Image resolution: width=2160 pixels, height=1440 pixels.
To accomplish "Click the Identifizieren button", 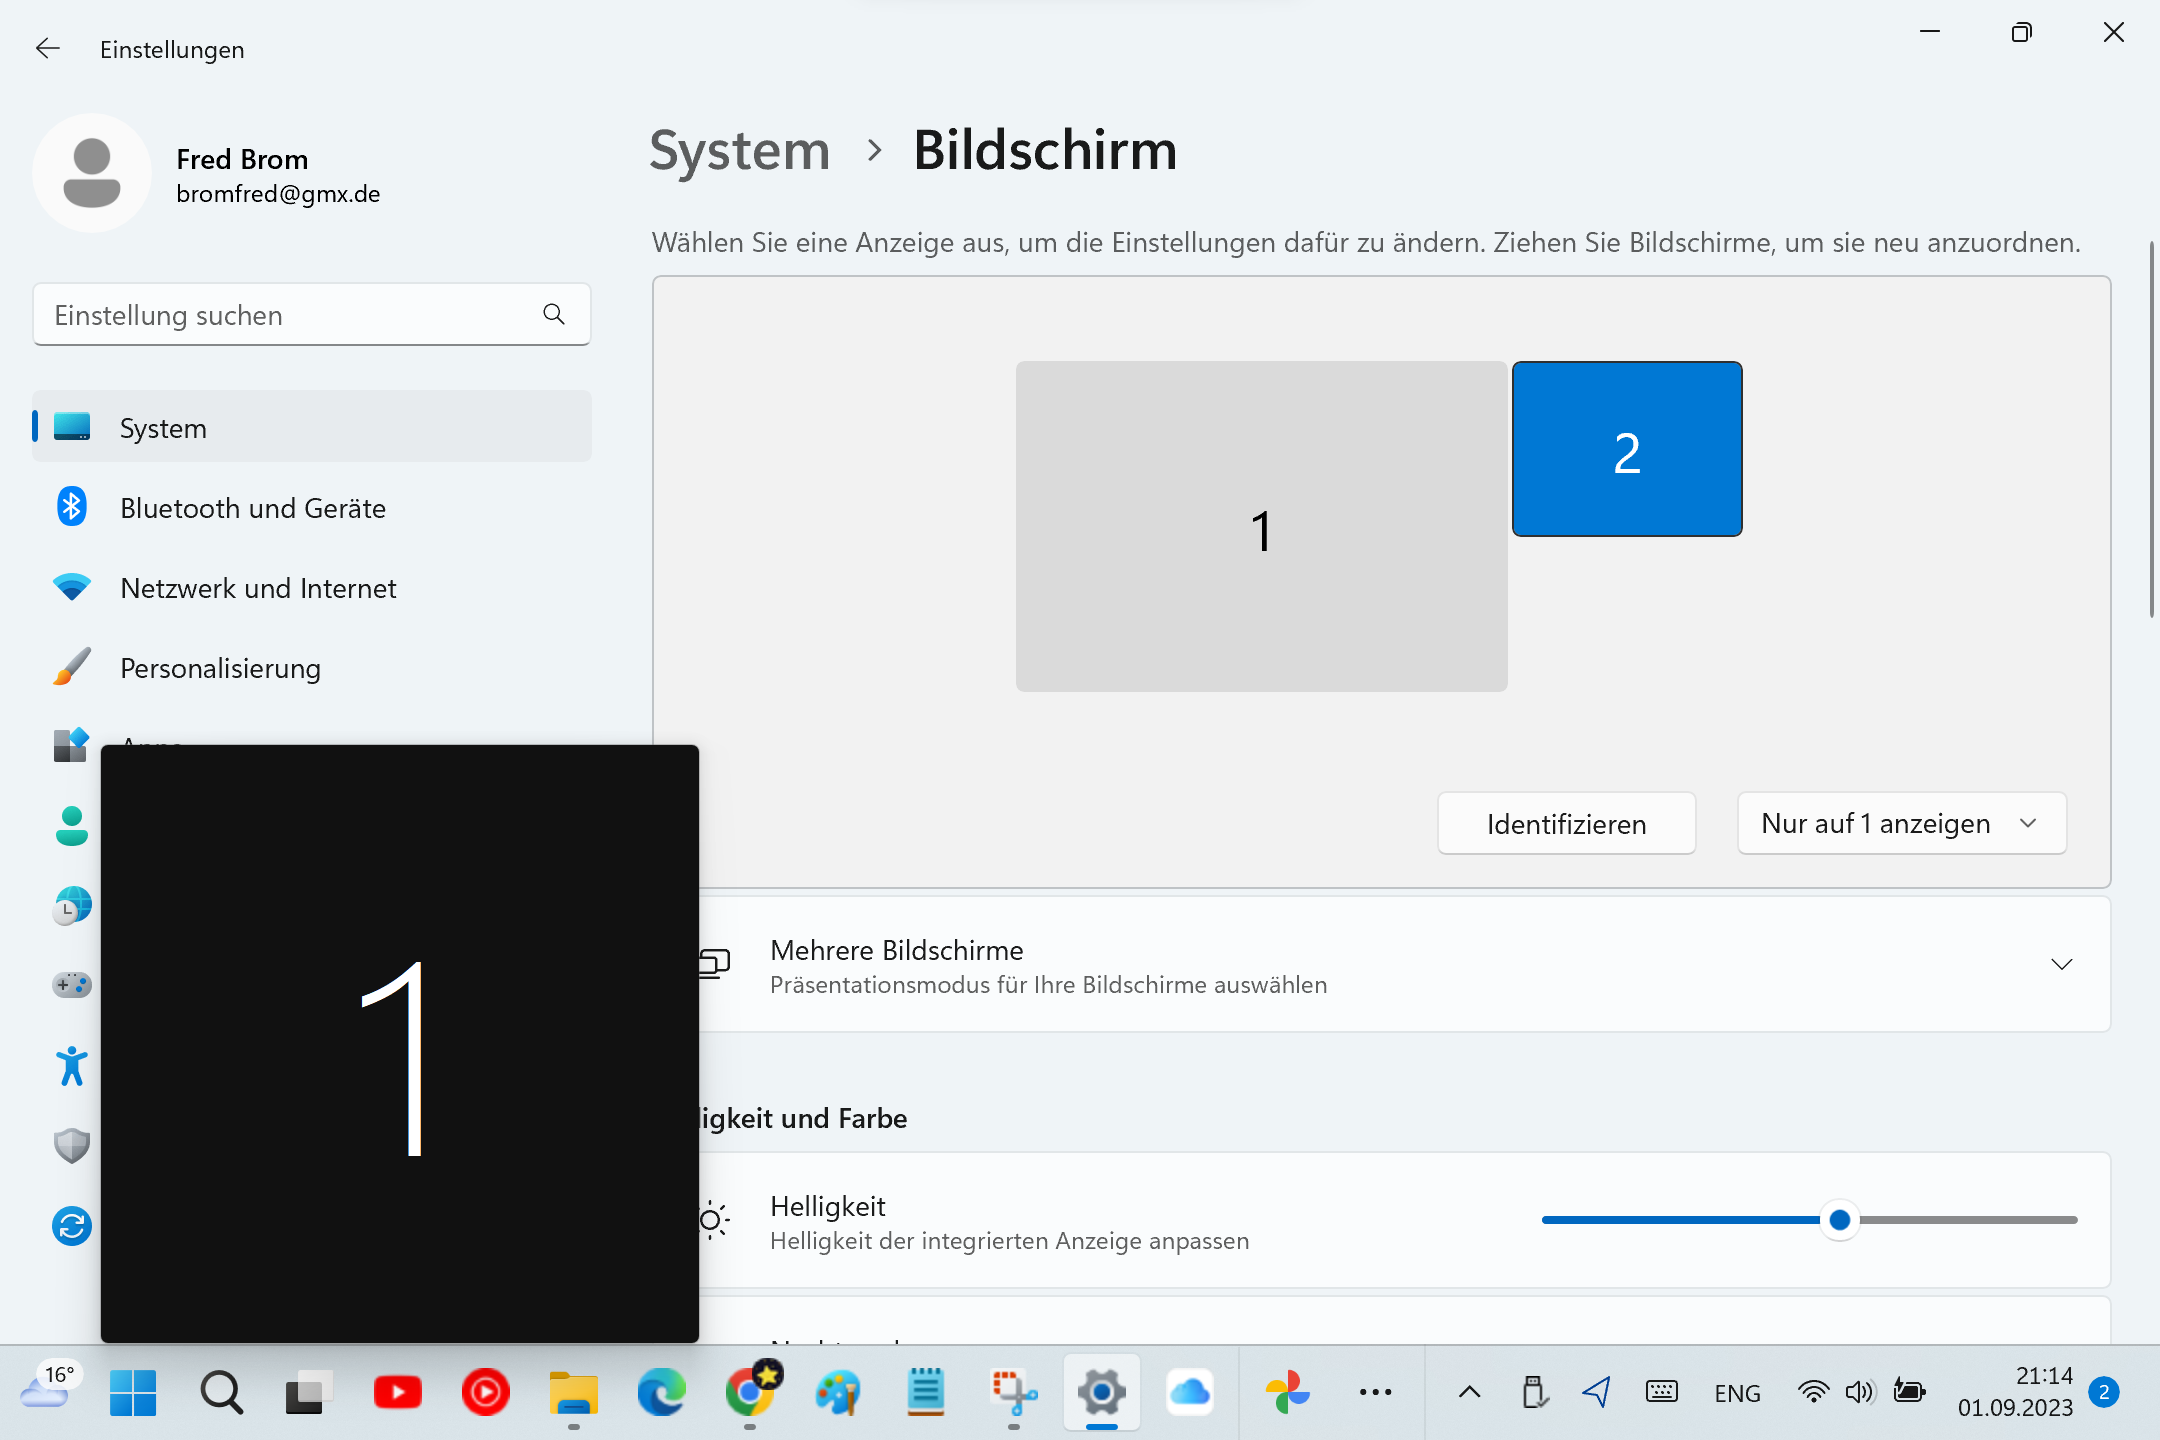I will [1566, 824].
